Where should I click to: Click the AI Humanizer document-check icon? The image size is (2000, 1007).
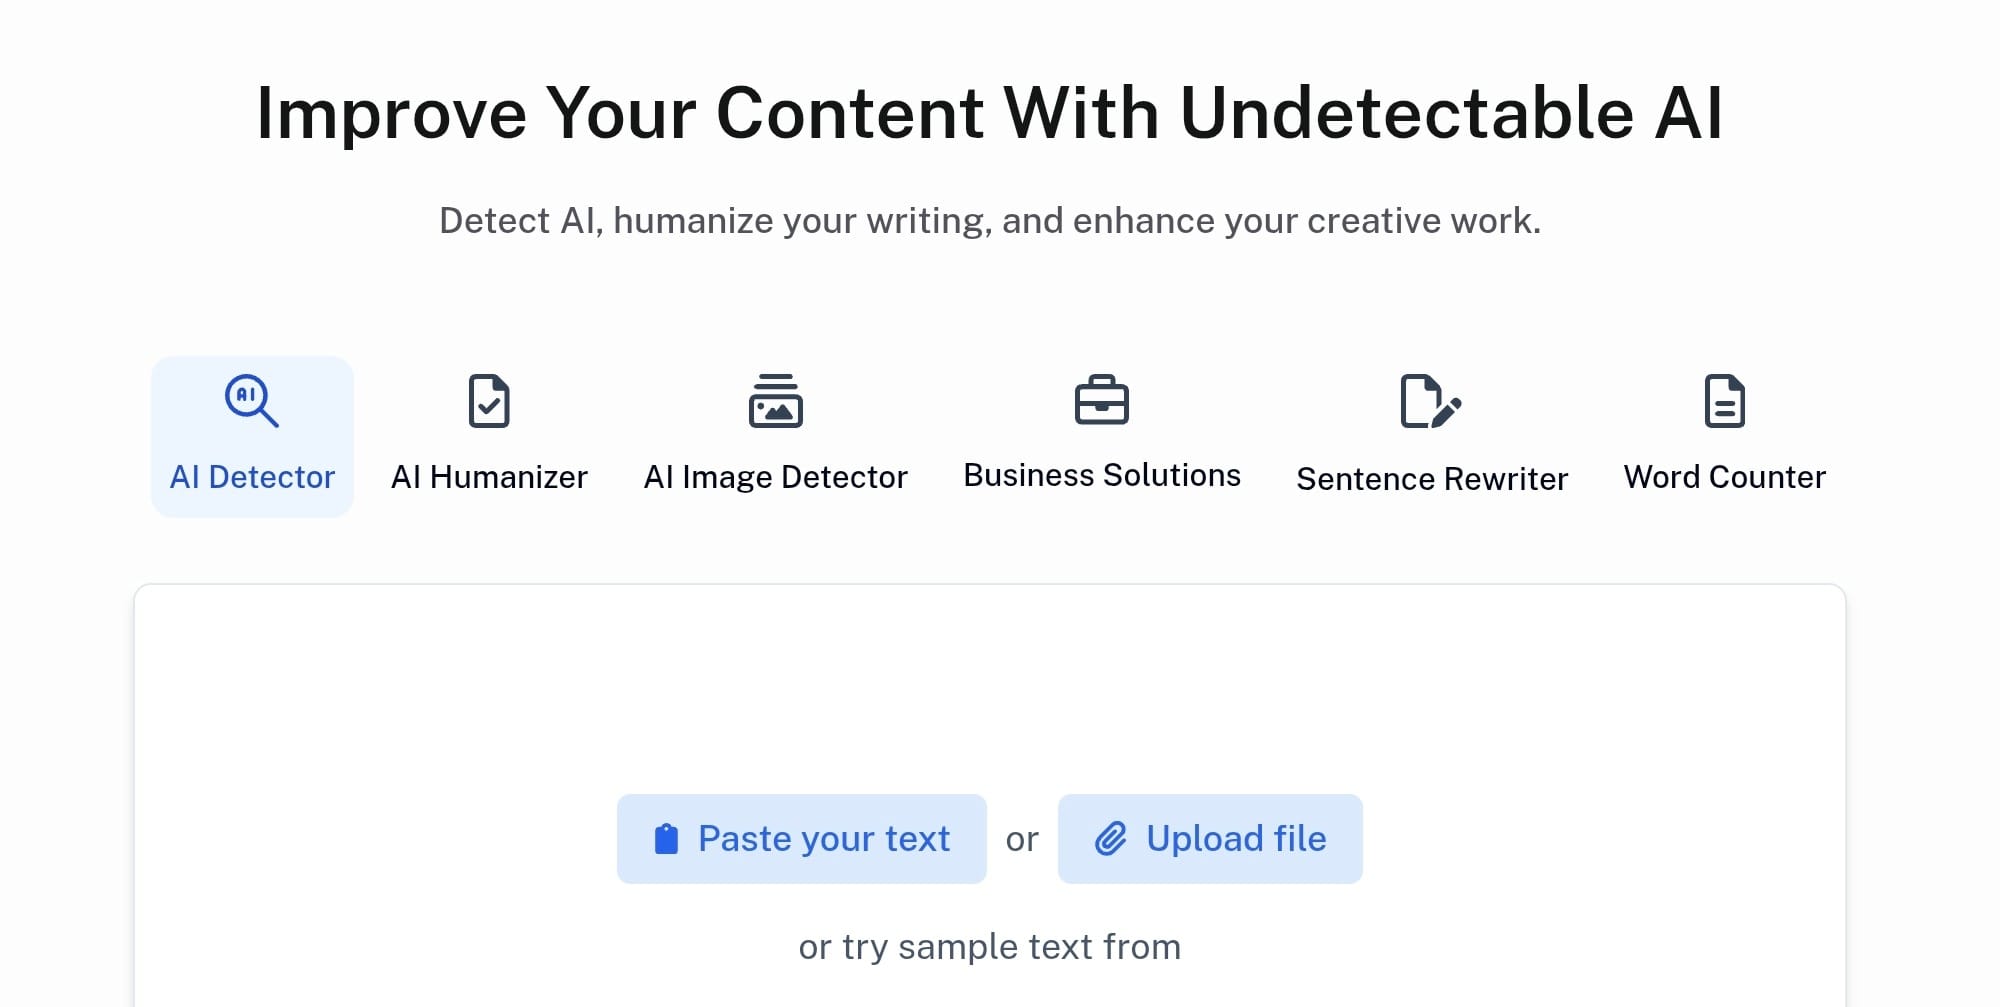point(489,401)
